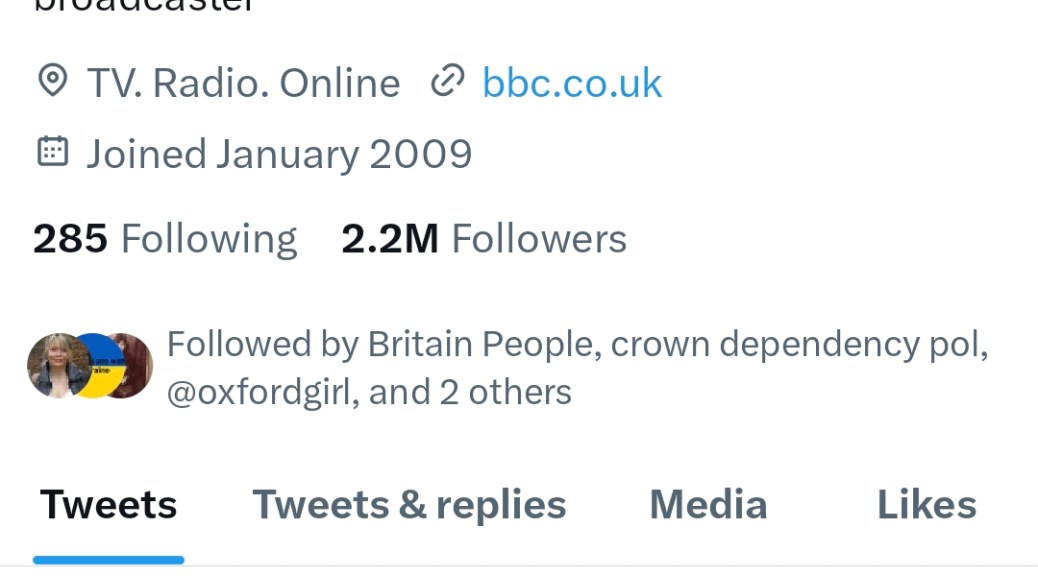
Task: Click the calendar icon next to join date
Action: 52,152
